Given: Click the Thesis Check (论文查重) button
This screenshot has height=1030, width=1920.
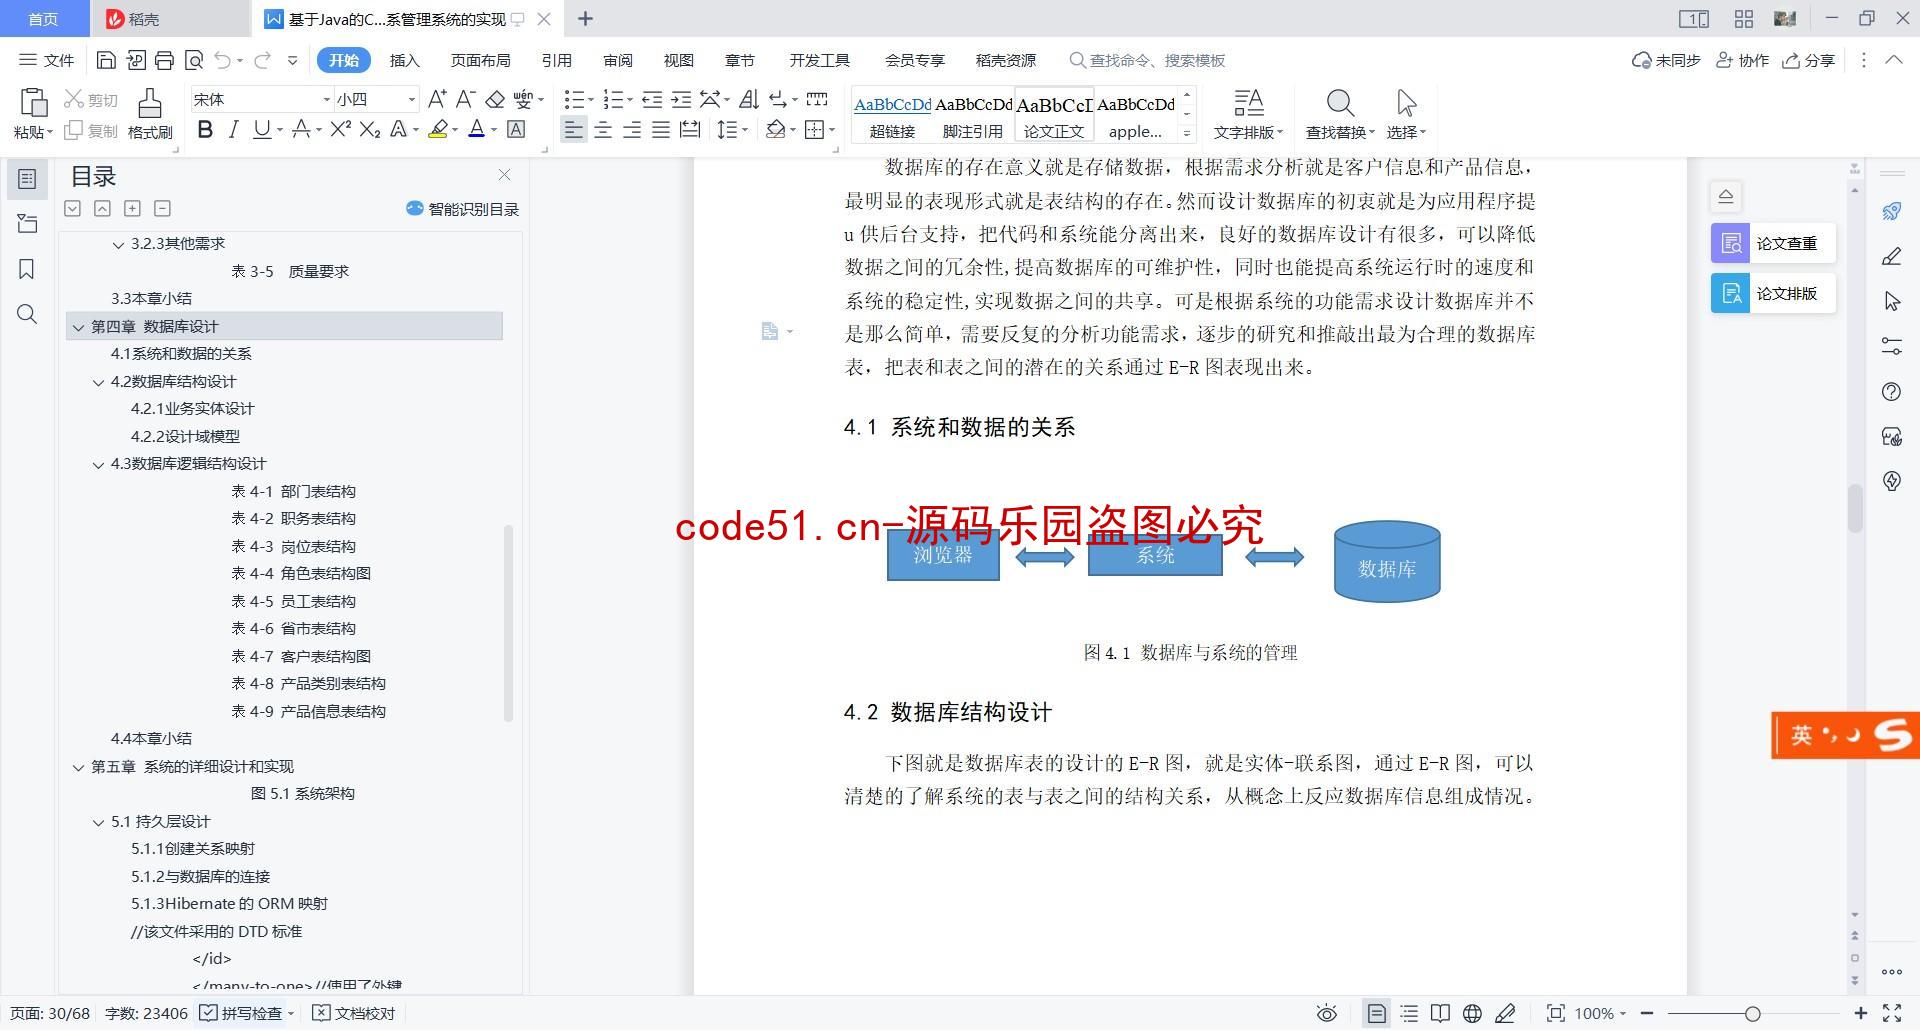Looking at the screenshot, I should [x=1773, y=243].
